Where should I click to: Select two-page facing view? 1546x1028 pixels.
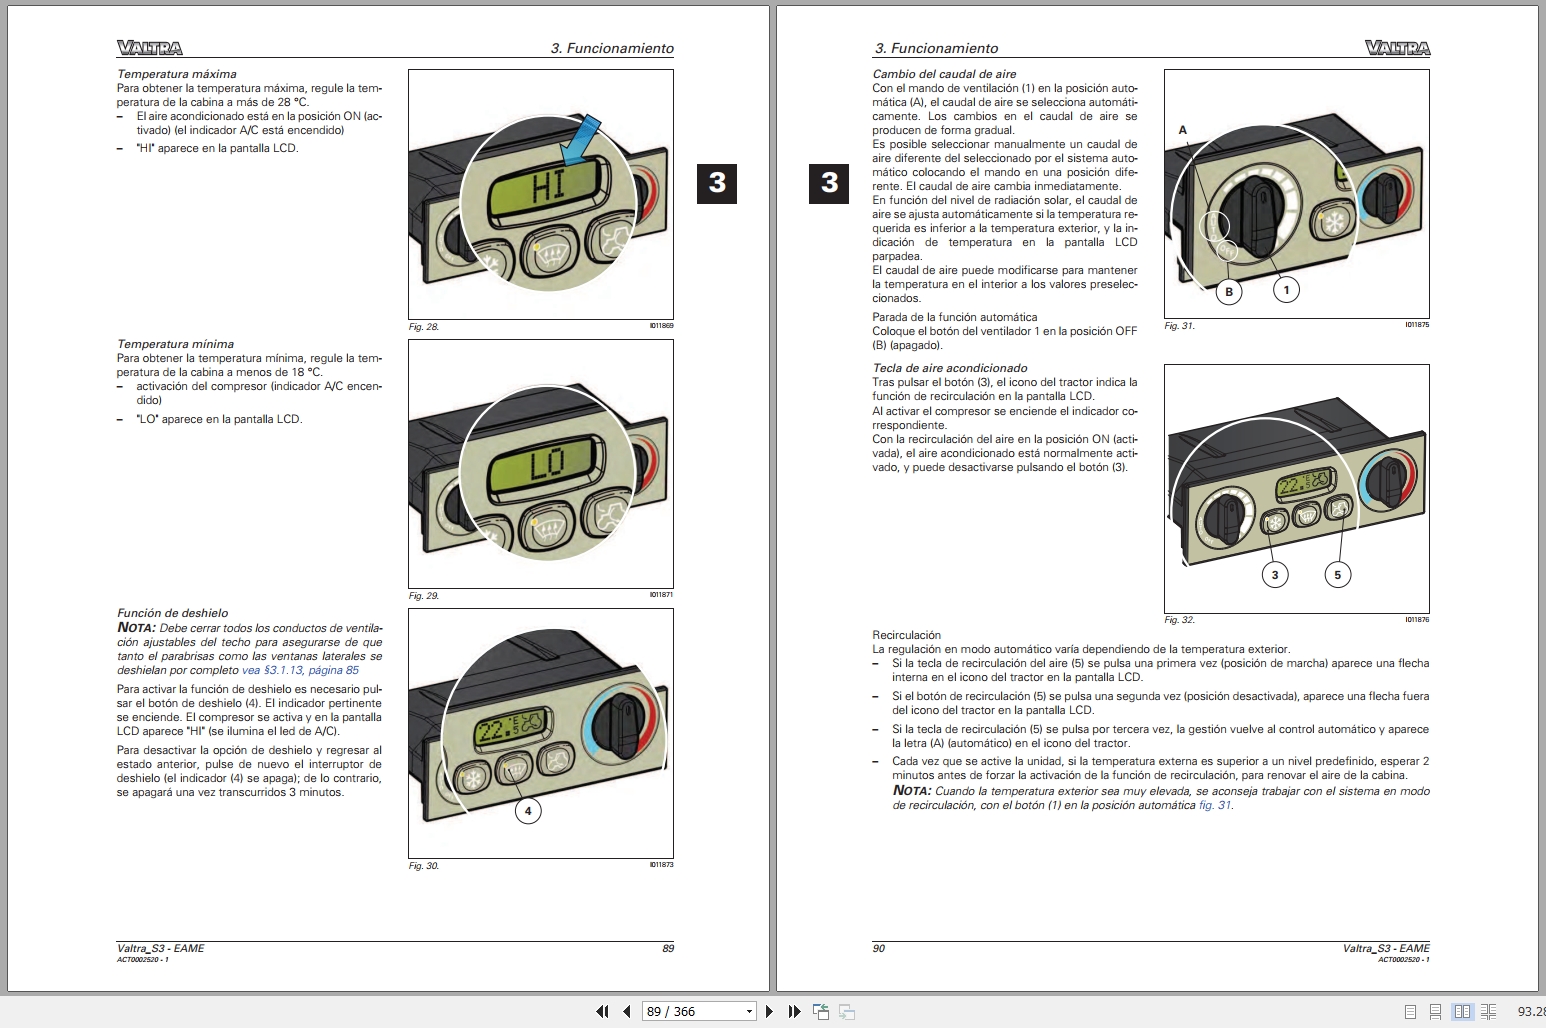click(x=1462, y=1011)
